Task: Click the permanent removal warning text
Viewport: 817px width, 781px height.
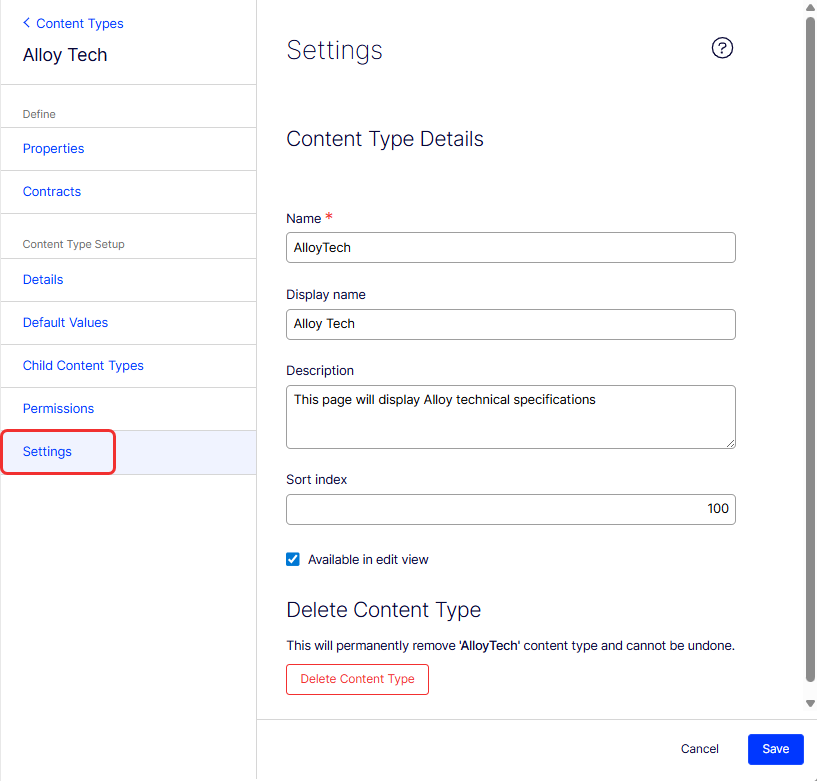Action: (x=510, y=646)
